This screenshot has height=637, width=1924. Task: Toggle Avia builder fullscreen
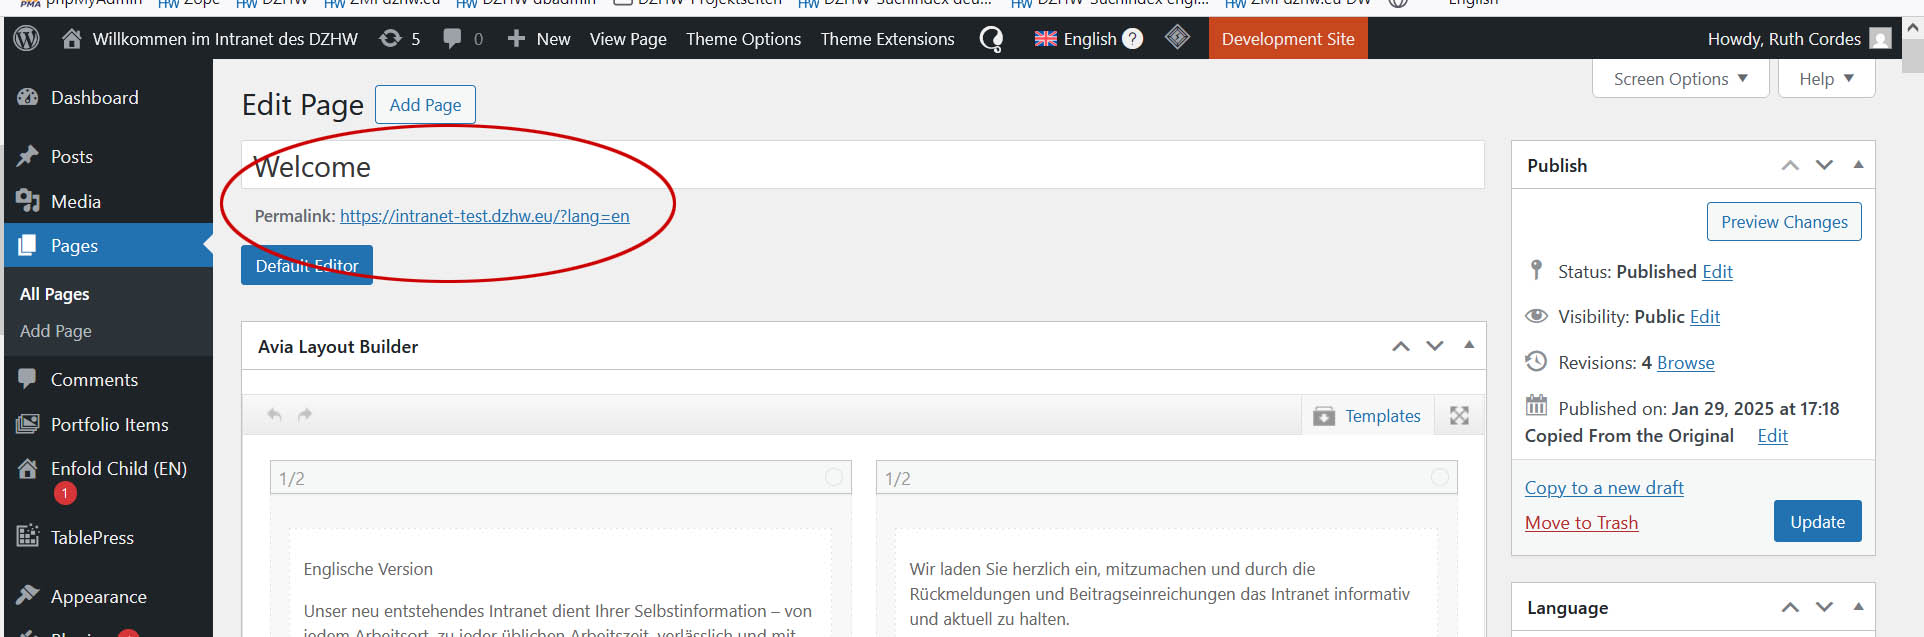(1459, 415)
